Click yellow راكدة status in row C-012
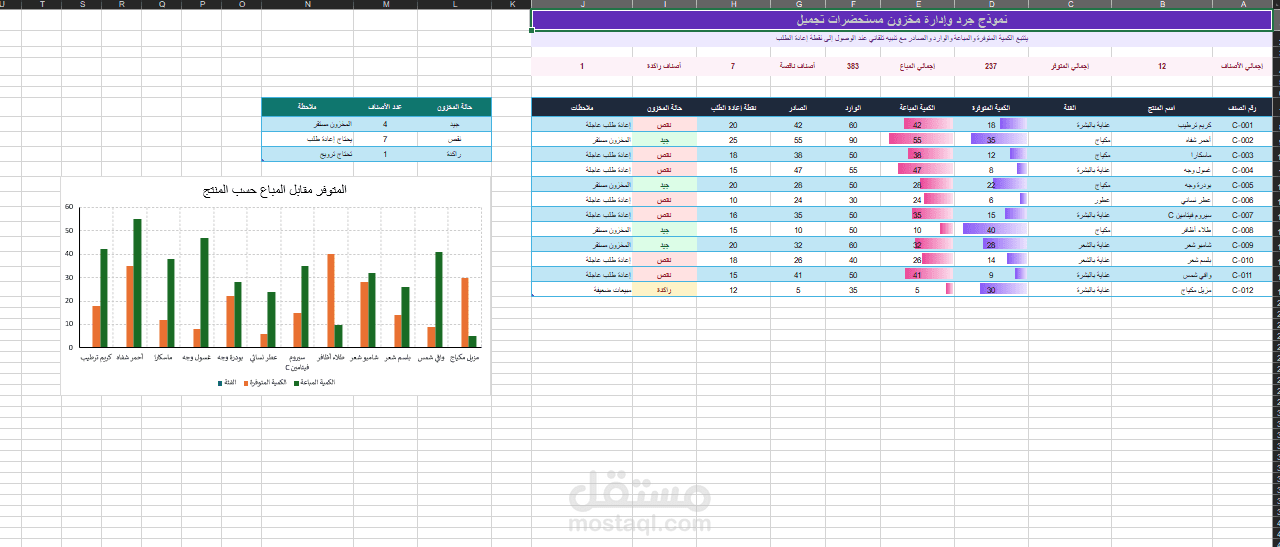Screen dimensions: 1280x547 pyautogui.click(x=664, y=289)
